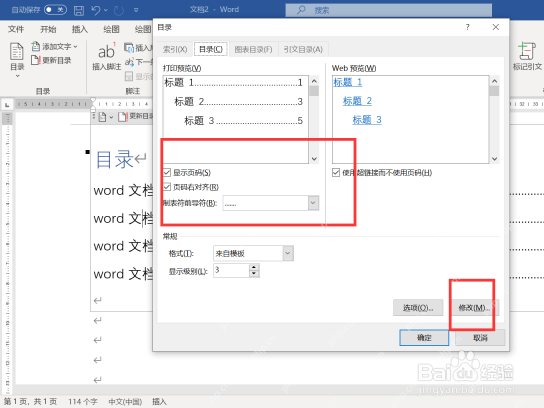Viewport: 544px width, 408px height.
Task: Click the Undo arrow icon
Action: coord(96,10)
